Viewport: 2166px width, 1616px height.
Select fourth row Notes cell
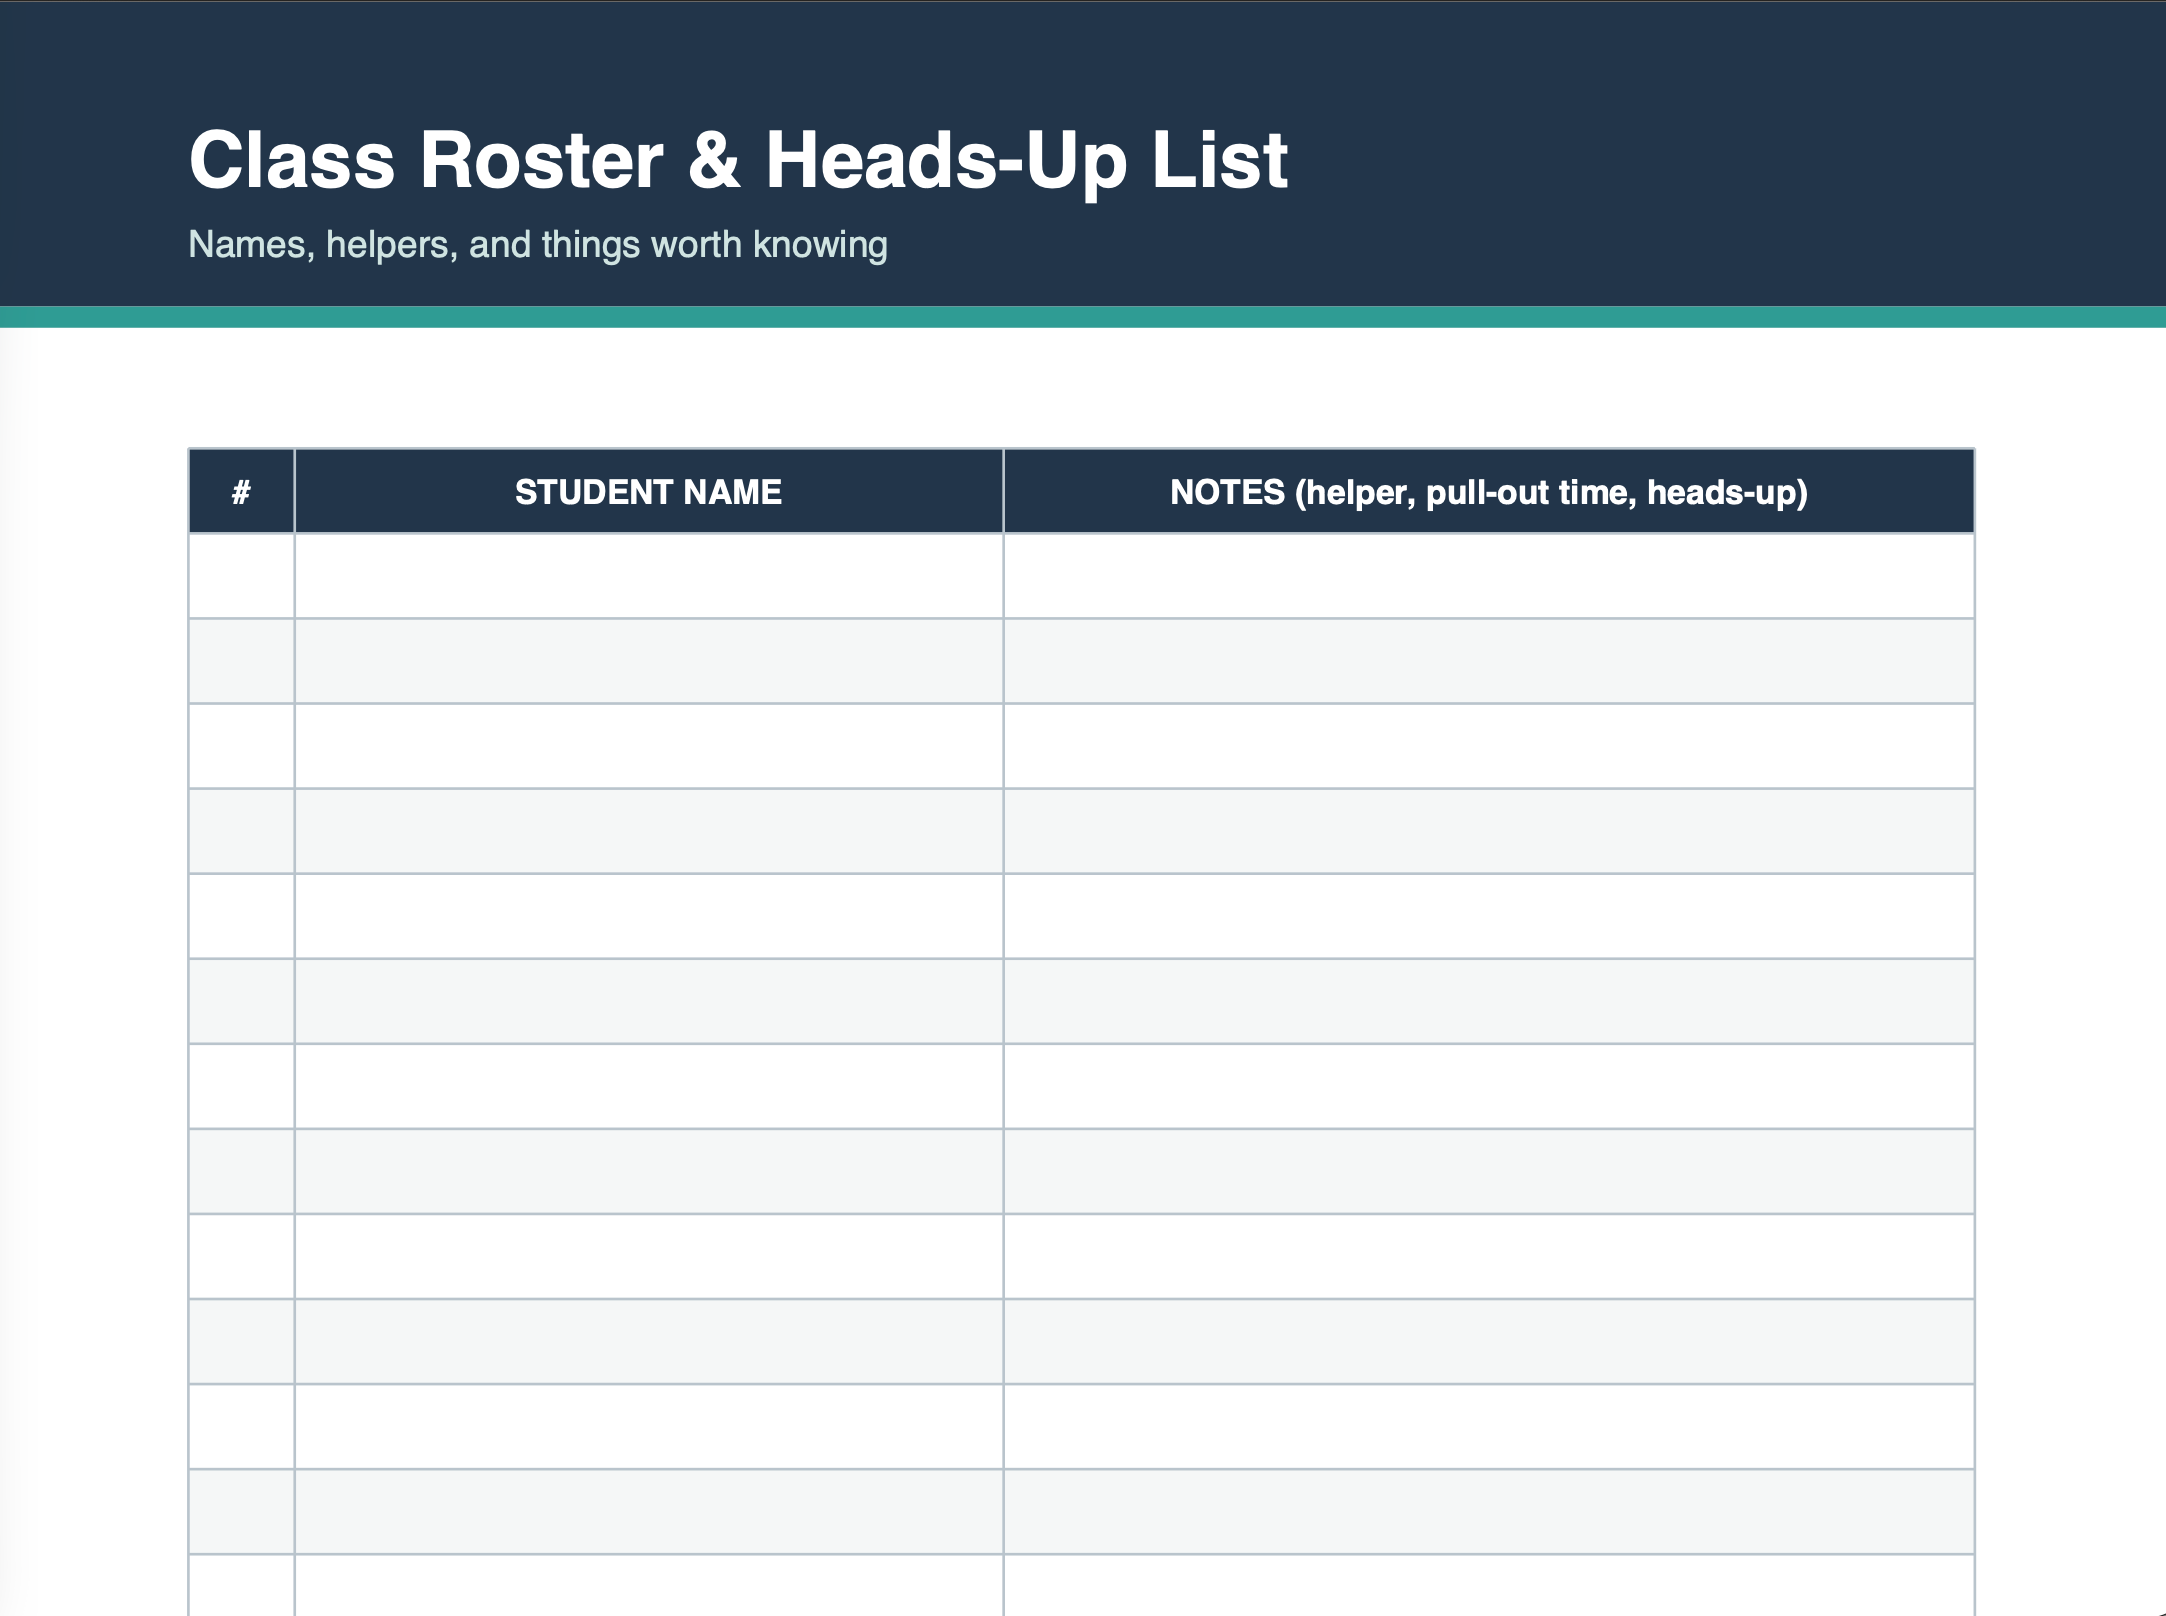[x=1489, y=831]
